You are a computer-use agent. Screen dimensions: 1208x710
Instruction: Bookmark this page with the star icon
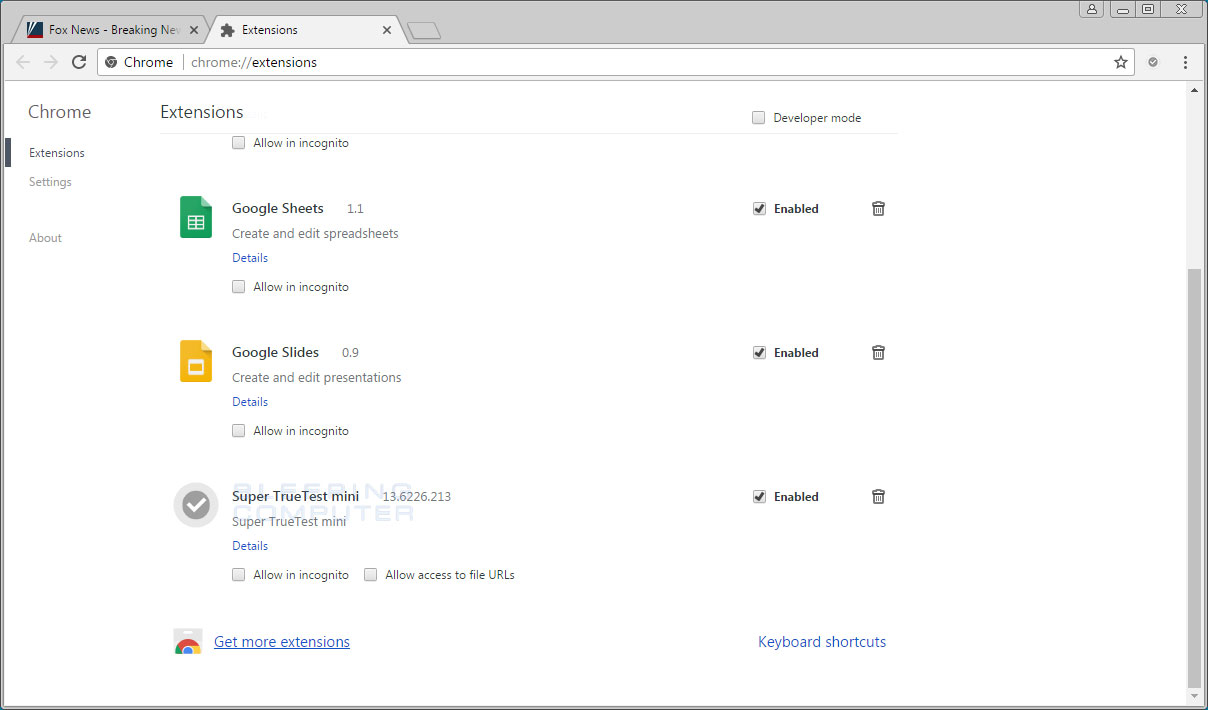[x=1120, y=61]
